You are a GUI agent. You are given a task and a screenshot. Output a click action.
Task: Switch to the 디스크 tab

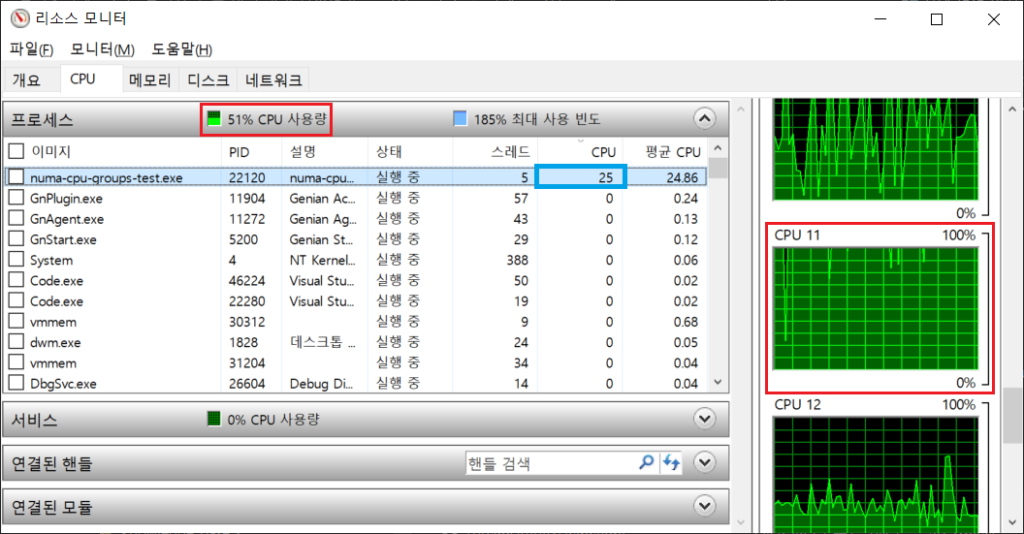[208, 80]
